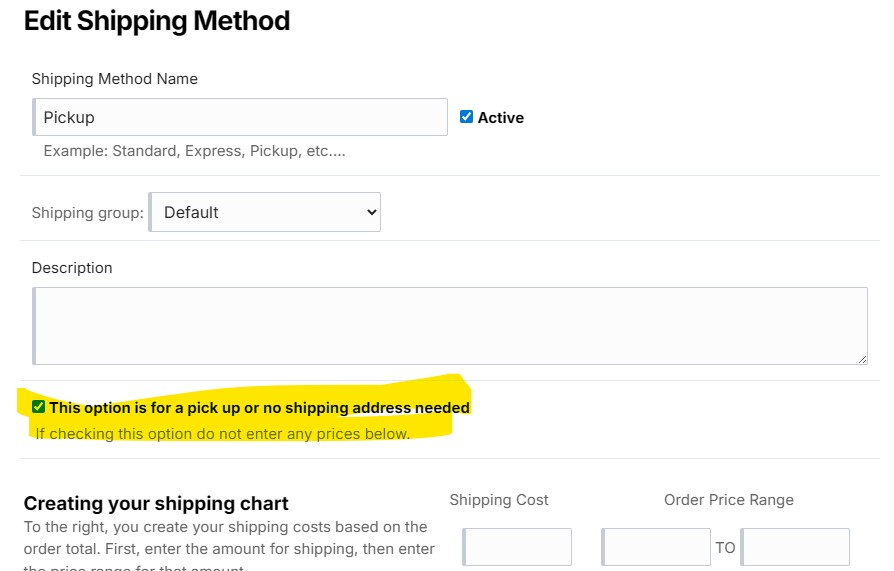Select the Order Price Range starting field

point(656,547)
